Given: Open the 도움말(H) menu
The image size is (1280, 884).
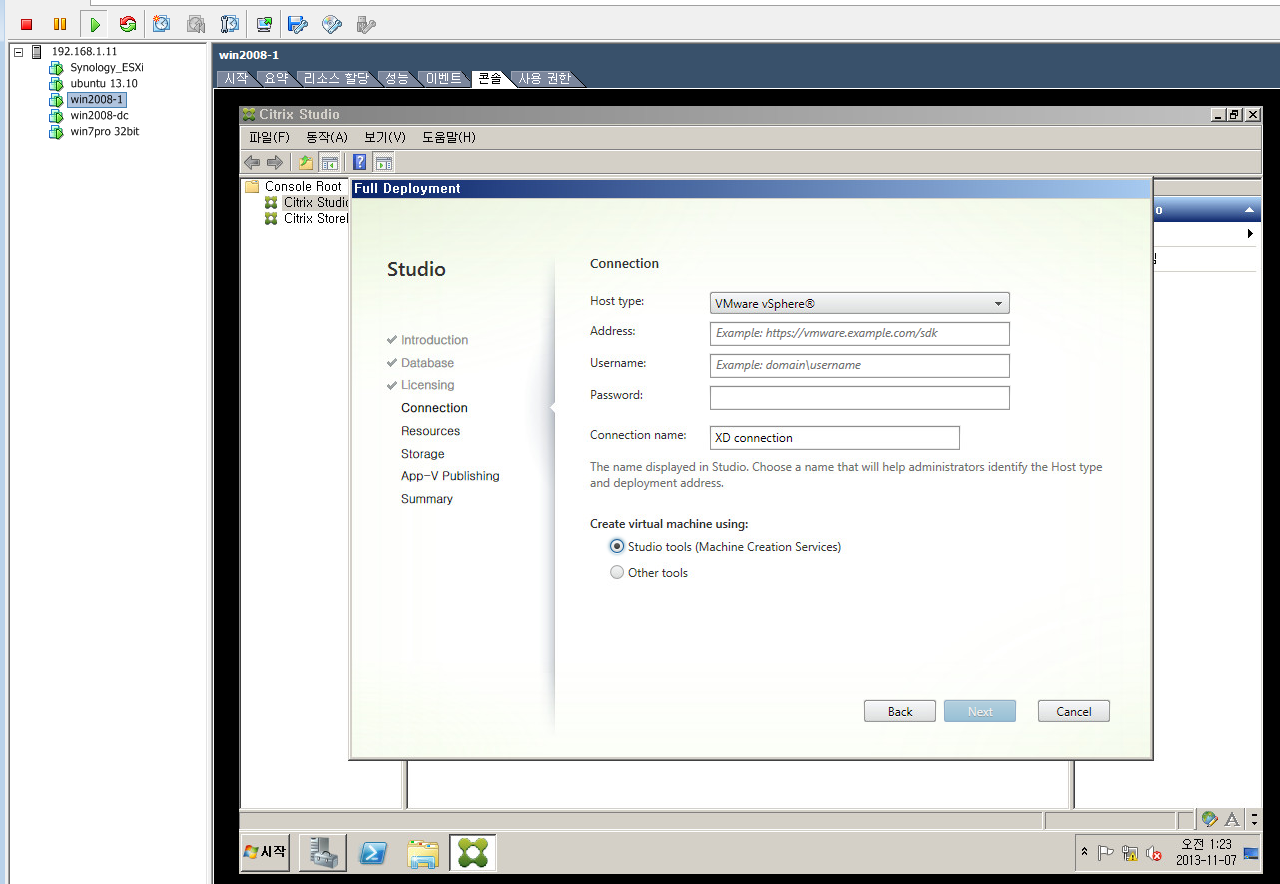Looking at the screenshot, I should coord(448,137).
